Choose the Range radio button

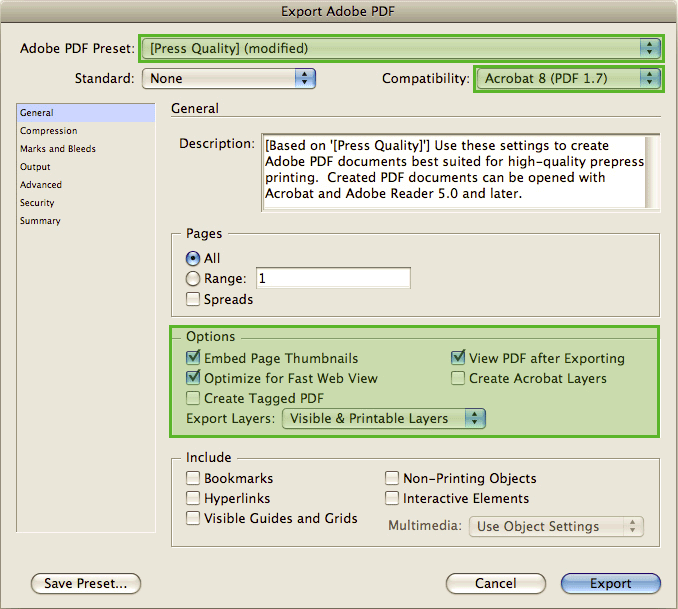tap(193, 279)
